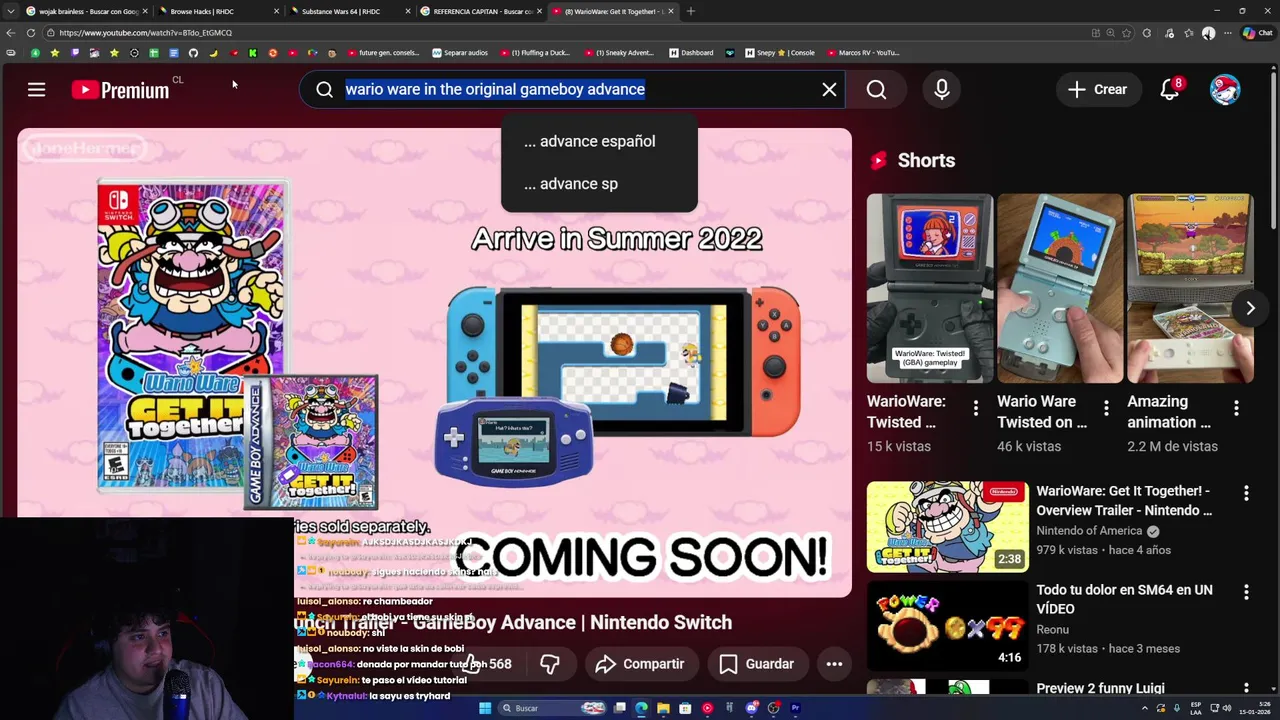Toggle dislike on the video
Viewport: 1280px width, 720px height.
[x=549, y=664]
